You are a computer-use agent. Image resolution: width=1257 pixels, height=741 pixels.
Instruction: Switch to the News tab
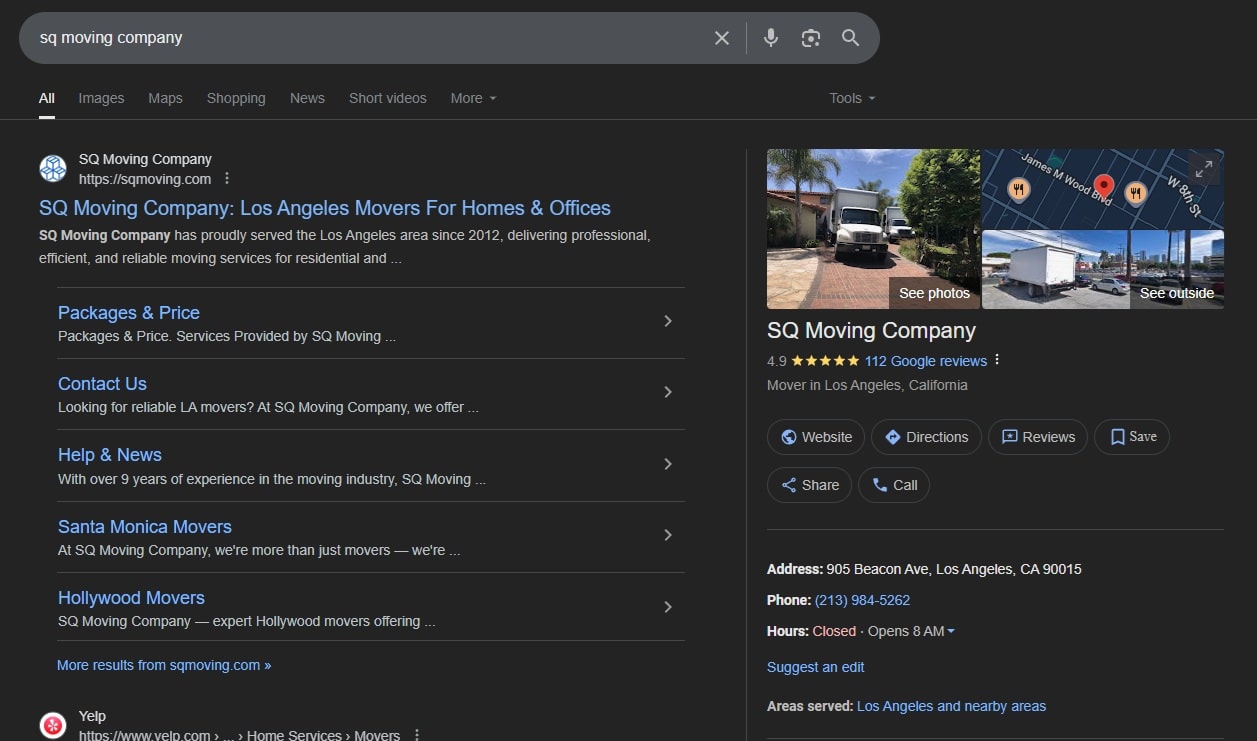(307, 98)
